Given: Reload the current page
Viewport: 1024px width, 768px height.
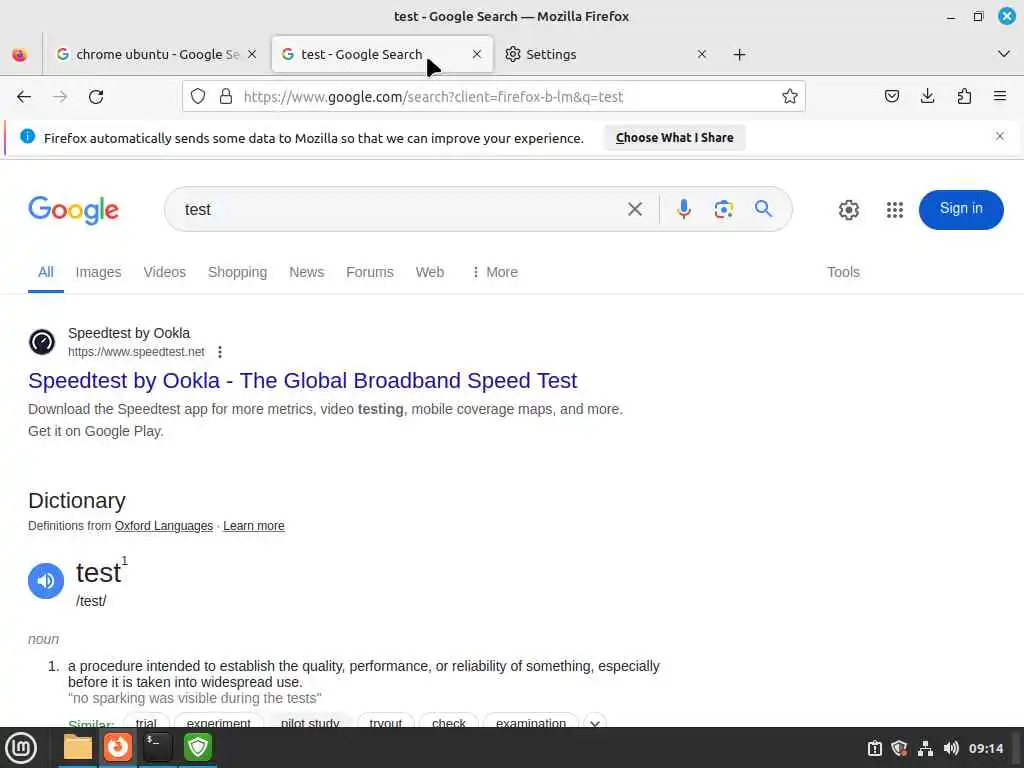Looking at the screenshot, I should tap(96, 97).
